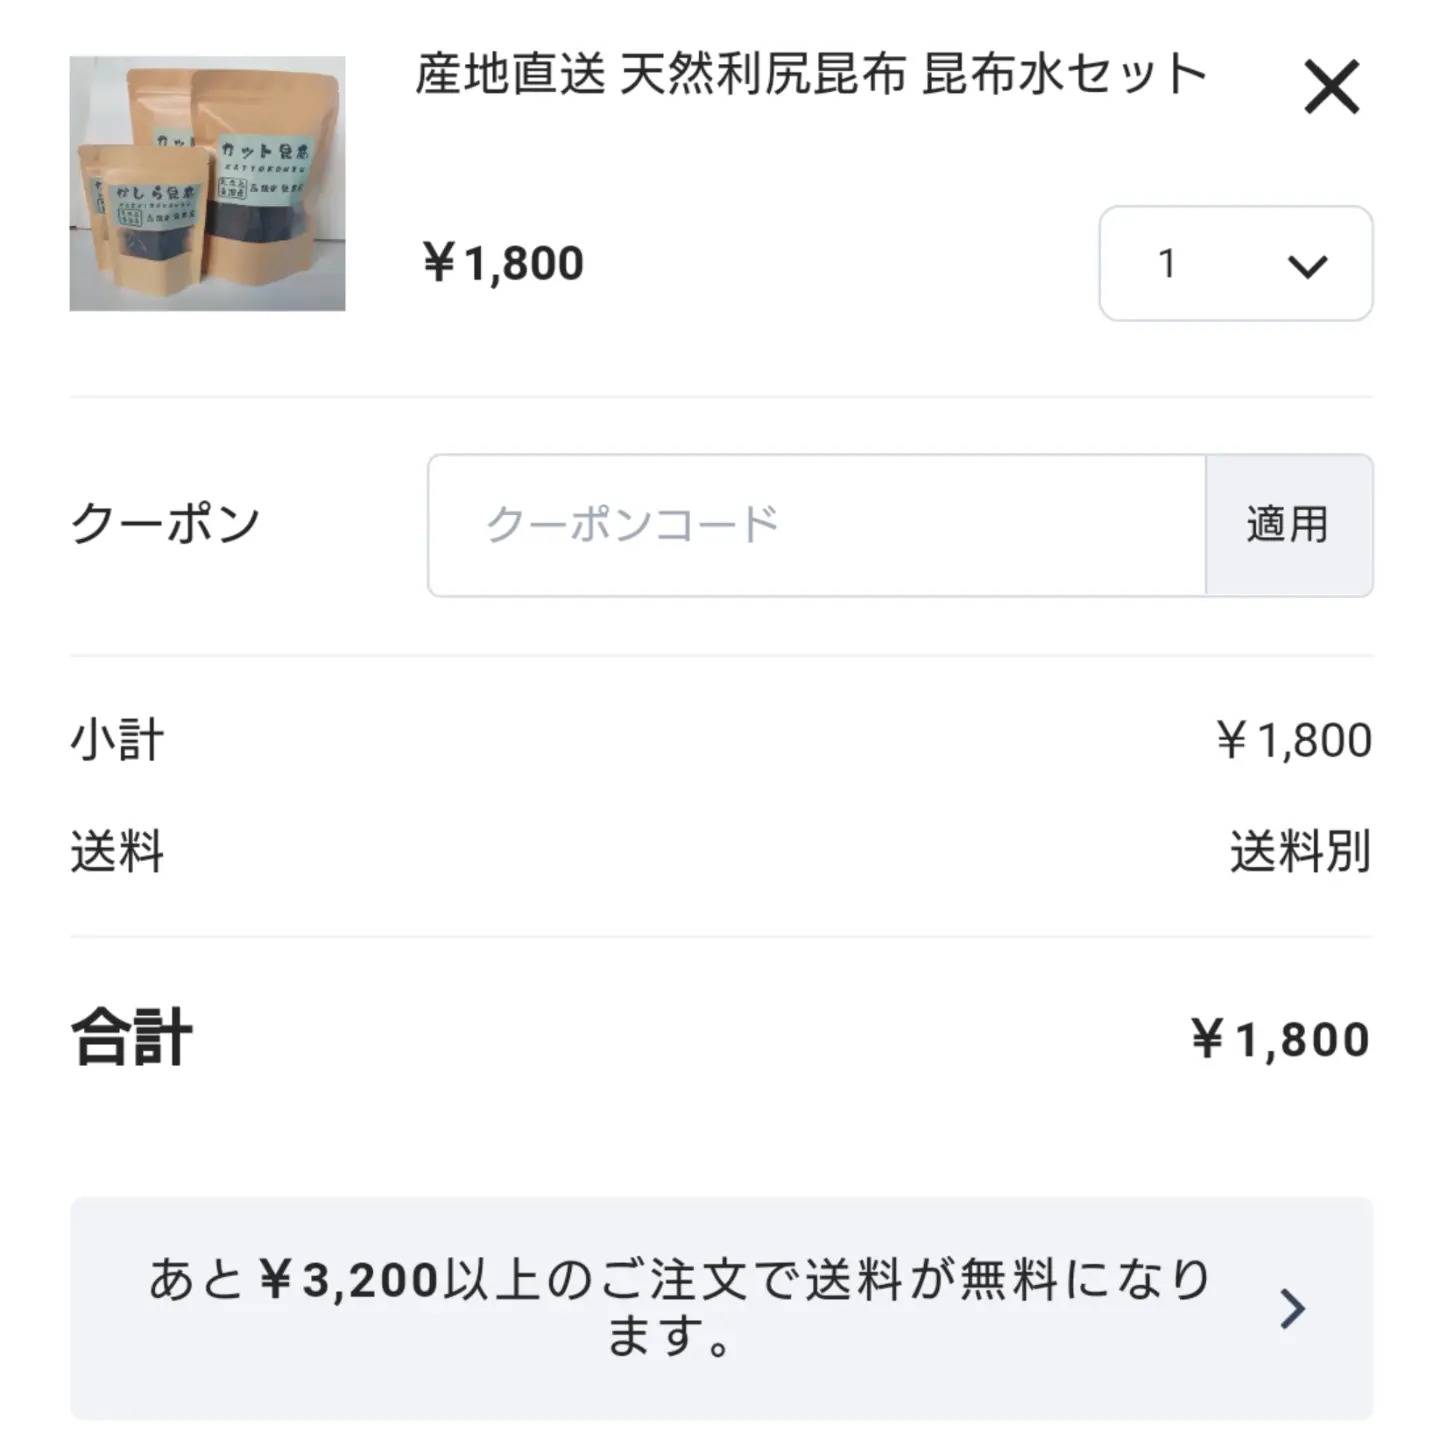The width and height of the screenshot is (1440, 1440).
Task: Click the 送料別 shipping value
Action: tap(1300, 852)
